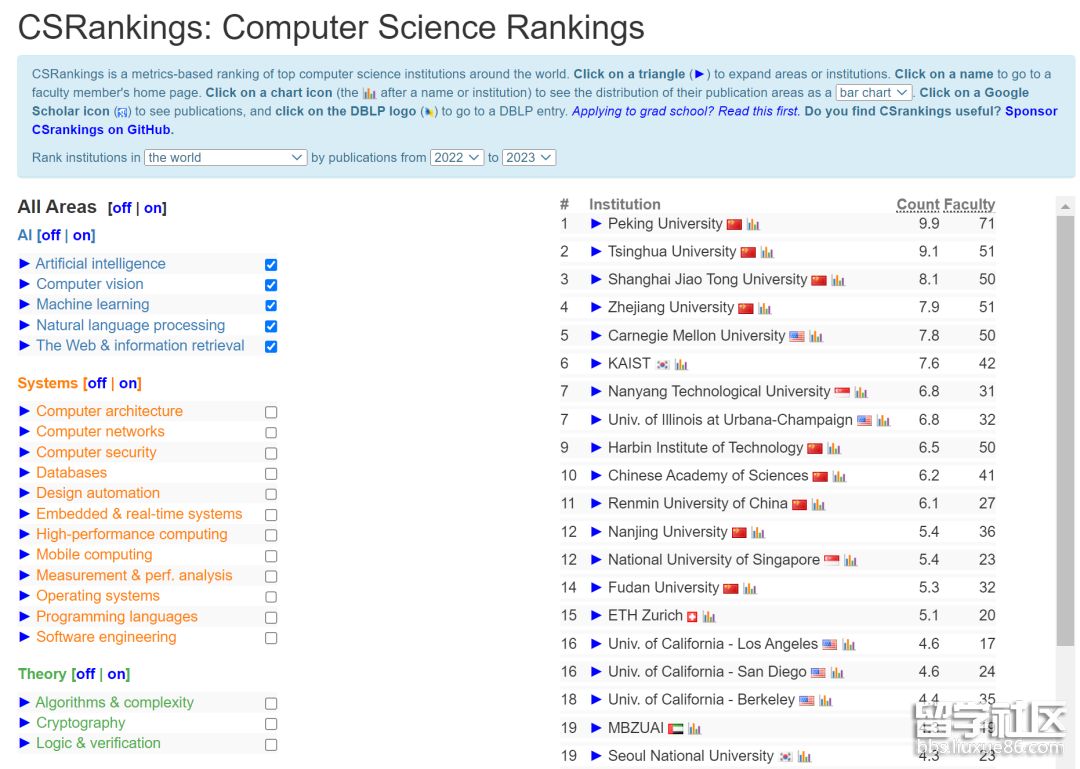Open Zhejiang University chart icon

tap(765, 308)
